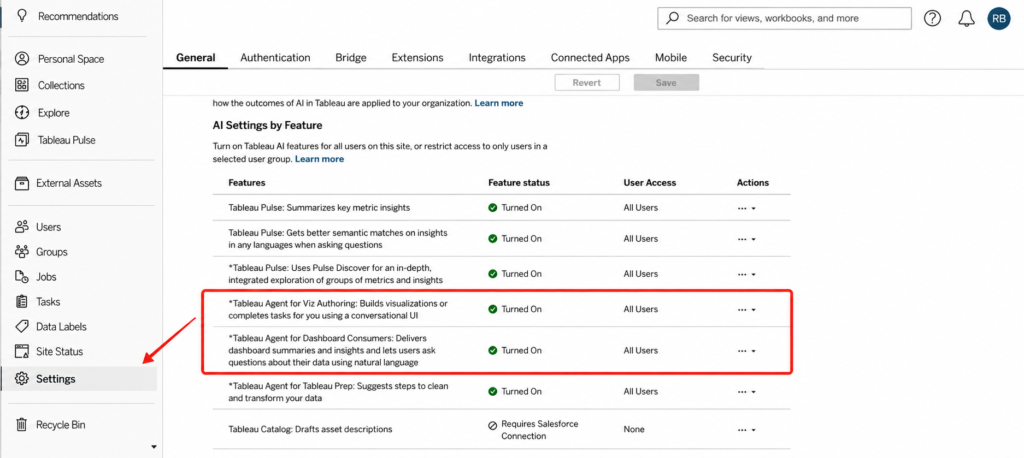
Task: Open Learn more link after organization text
Action: (499, 103)
